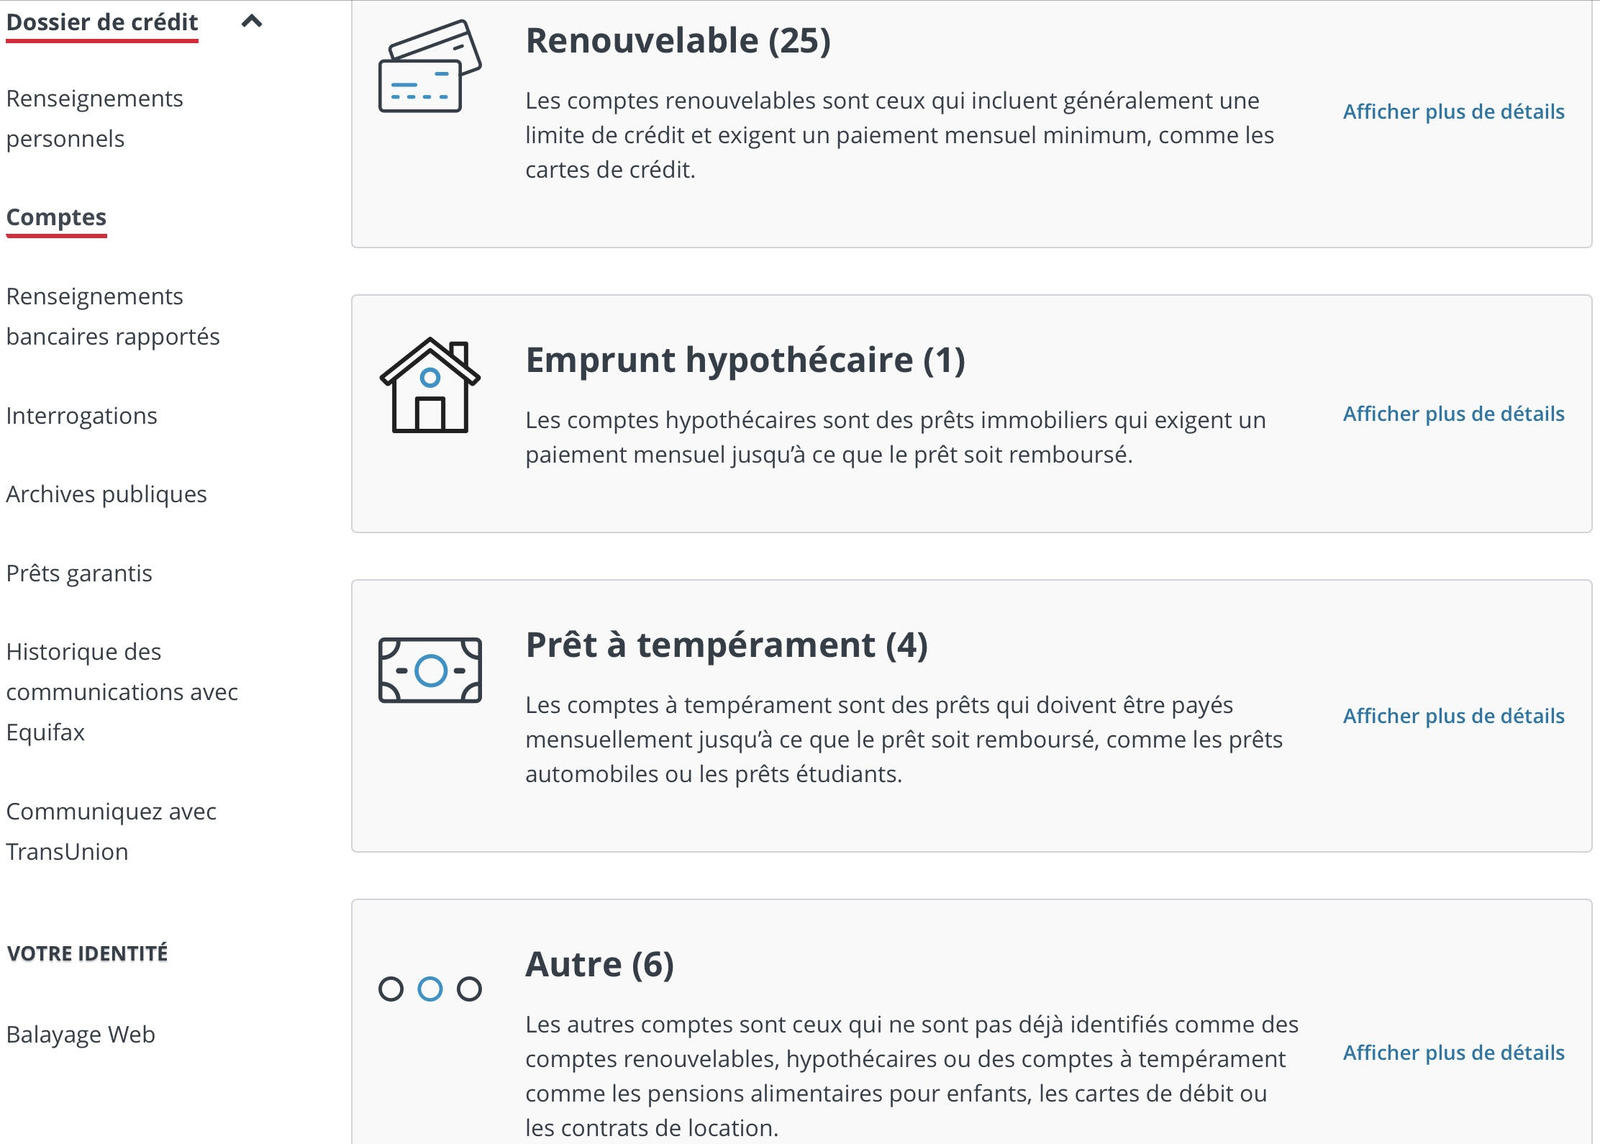This screenshot has height=1144, width=1600.
Task: Navigate to Interrogations page
Action: tap(81, 415)
